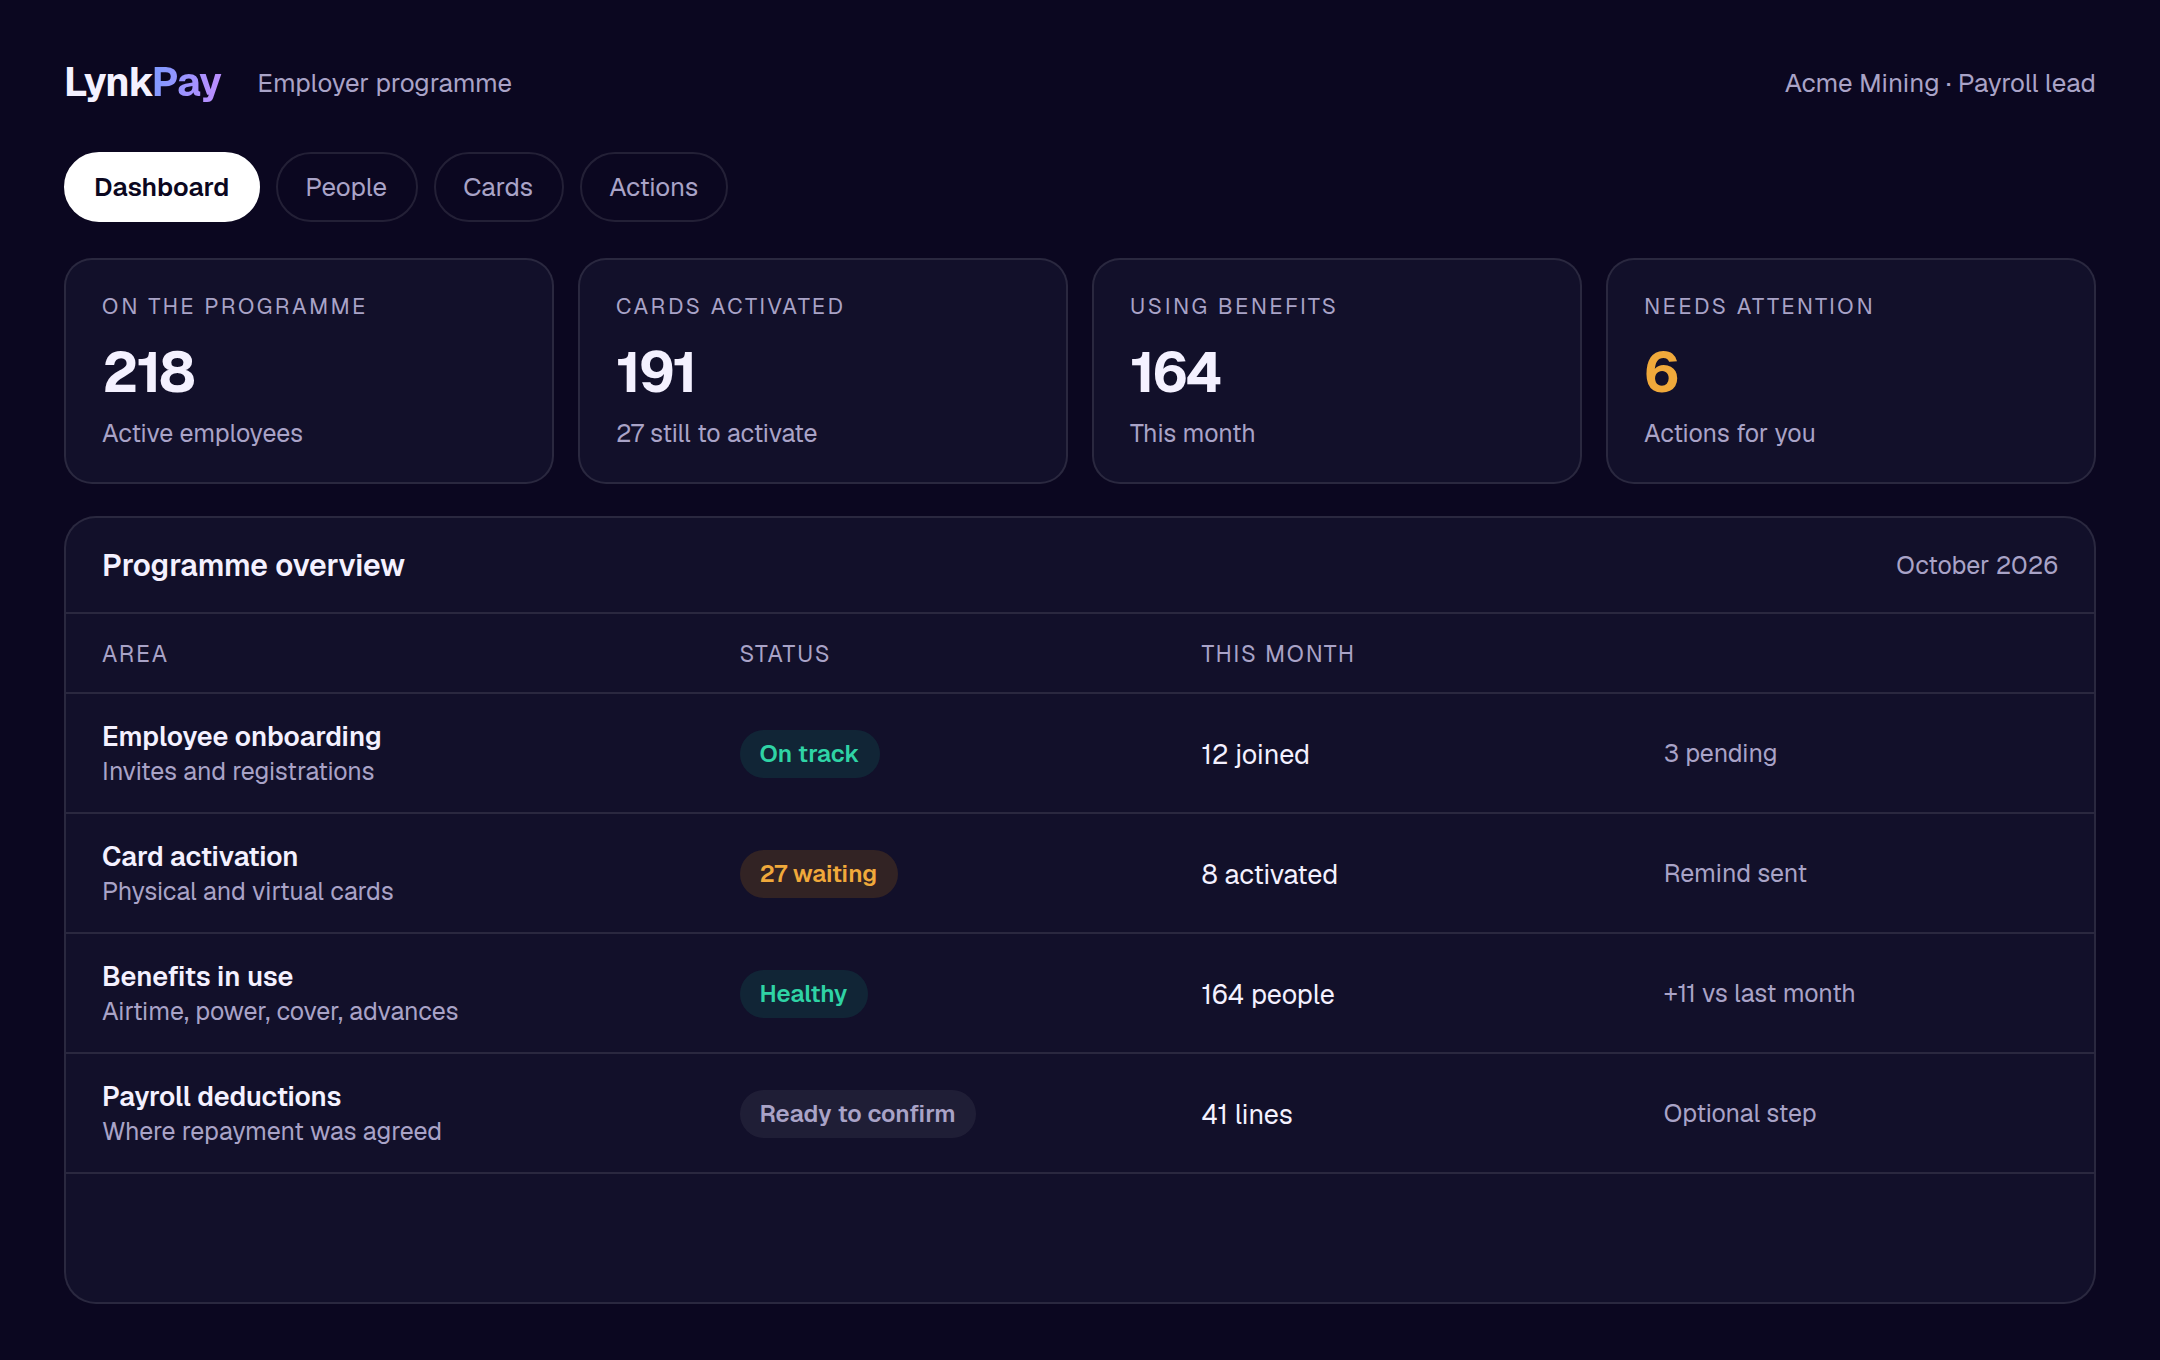Click the Physical and virtual cards subtitle
This screenshot has height=1360, width=2160.
click(x=248, y=892)
